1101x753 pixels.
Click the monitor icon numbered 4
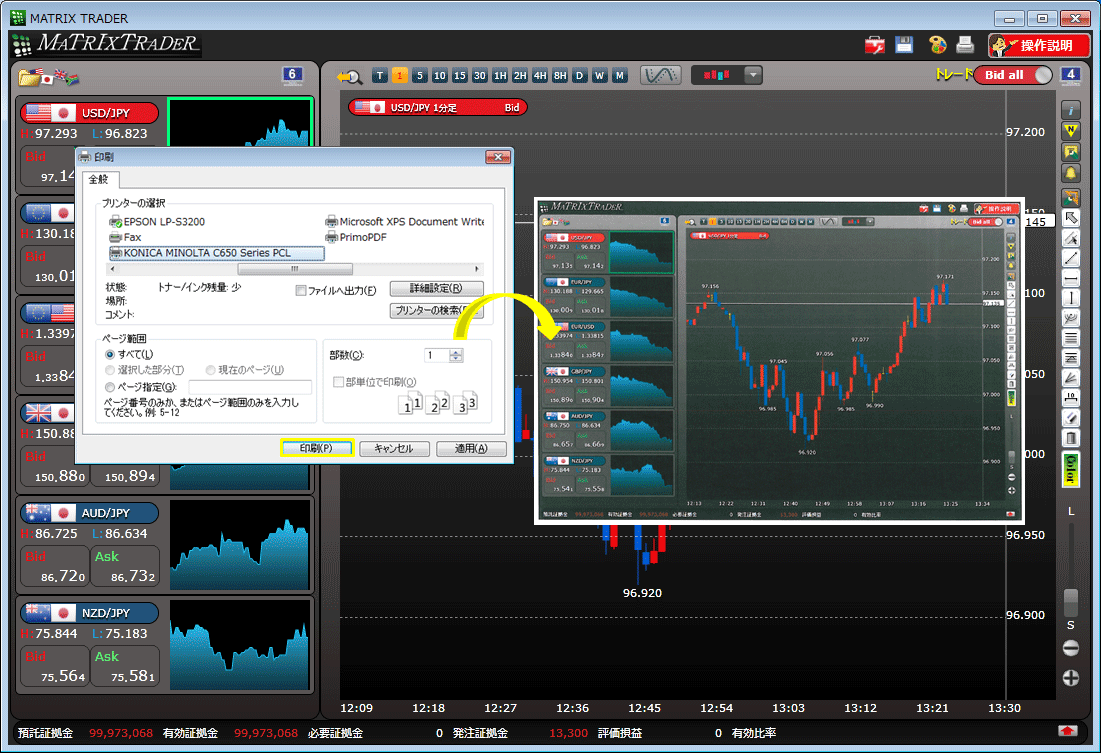1070,75
